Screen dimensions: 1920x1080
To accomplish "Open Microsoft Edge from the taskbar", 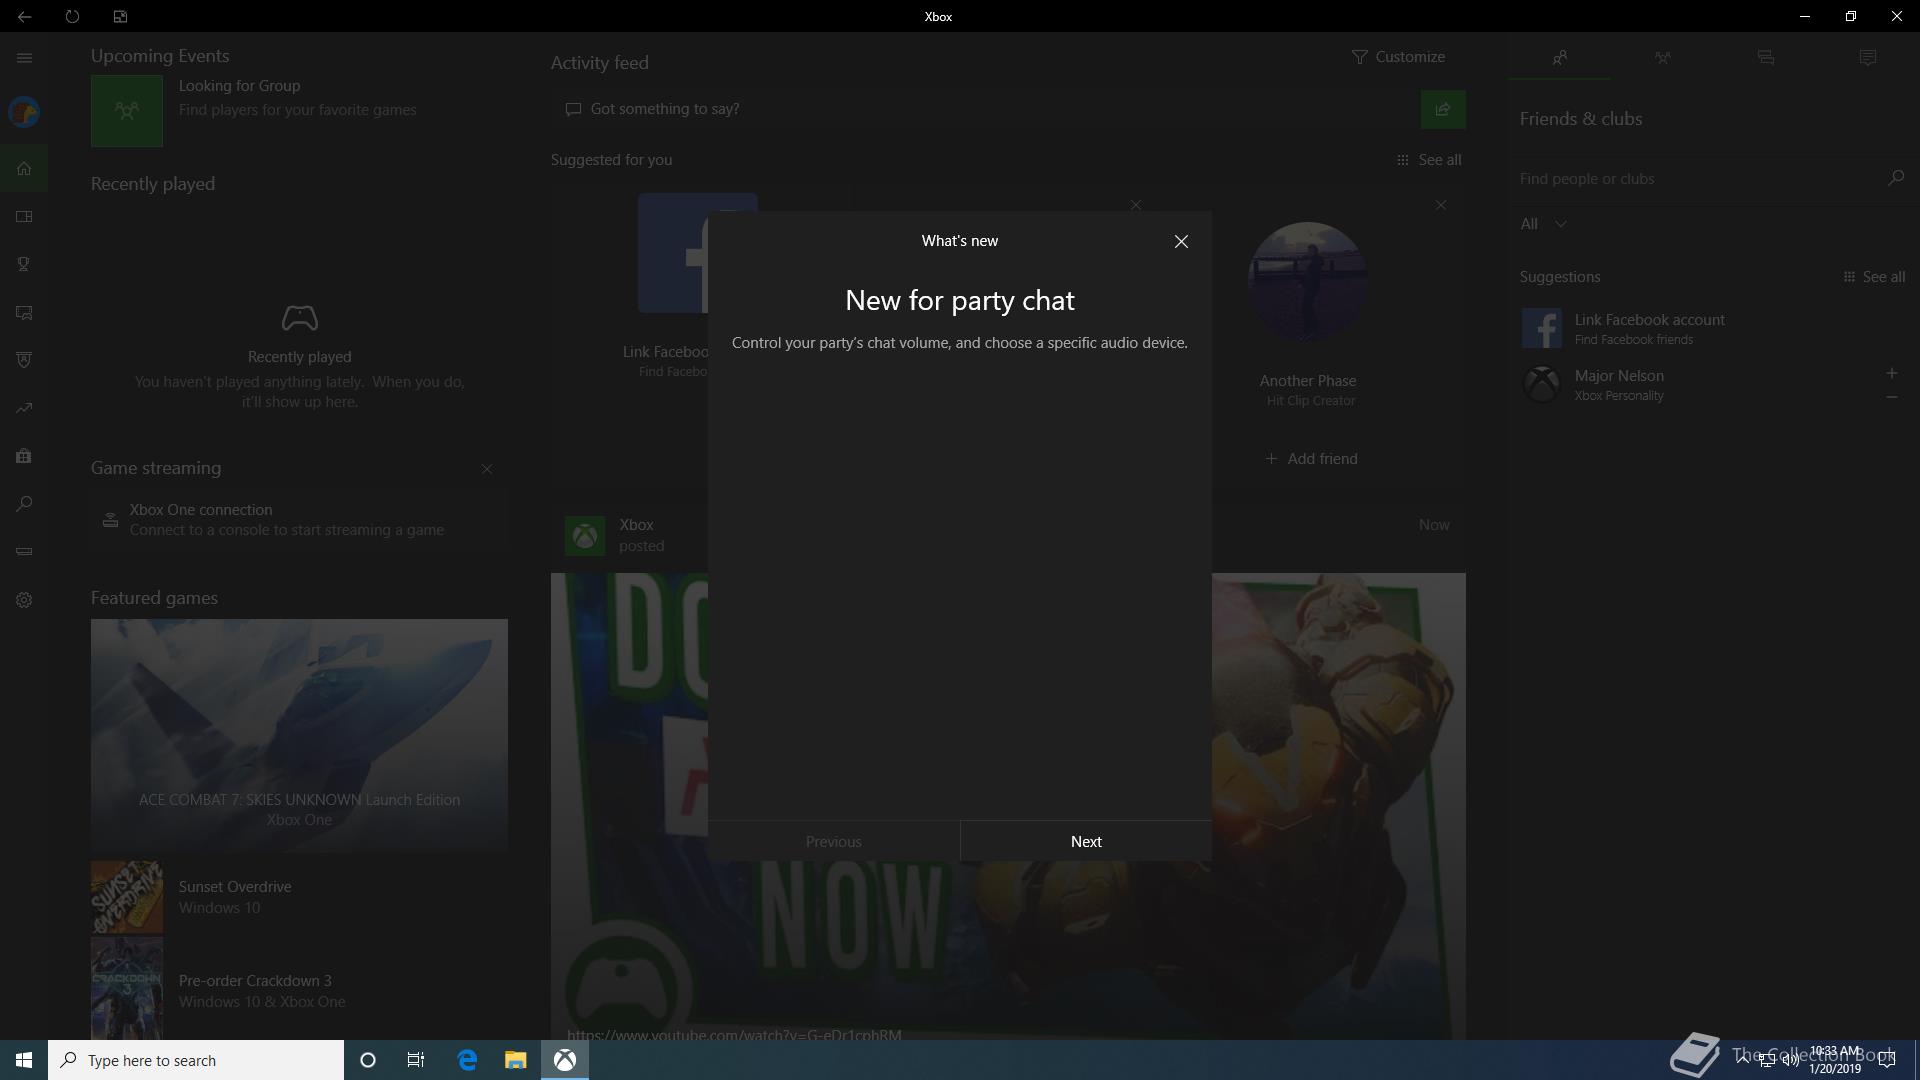I will (467, 1060).
